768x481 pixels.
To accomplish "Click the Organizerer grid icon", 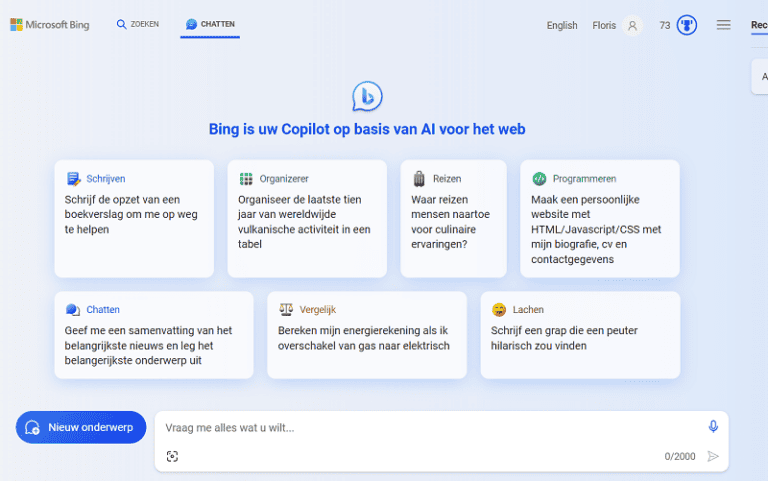I will coord(246,179).
